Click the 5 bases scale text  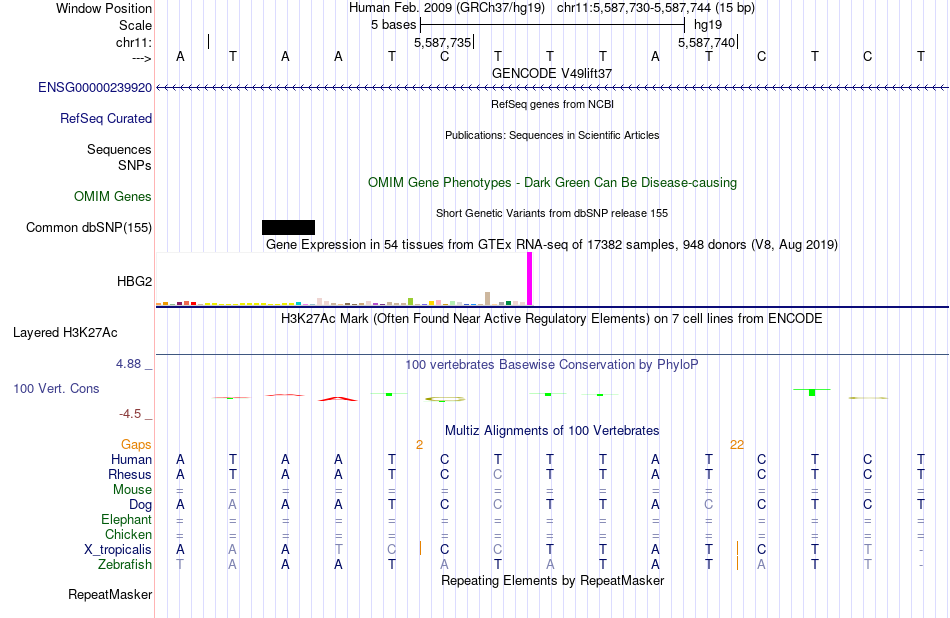[394, 25]
